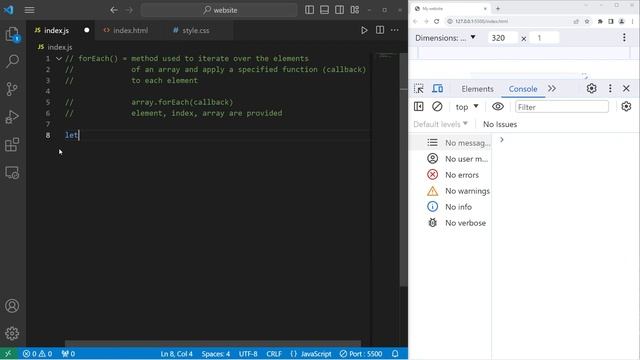Click Port : 5500 Live Server status
Viewport: 640px width, 360px height.
[361, 353]
